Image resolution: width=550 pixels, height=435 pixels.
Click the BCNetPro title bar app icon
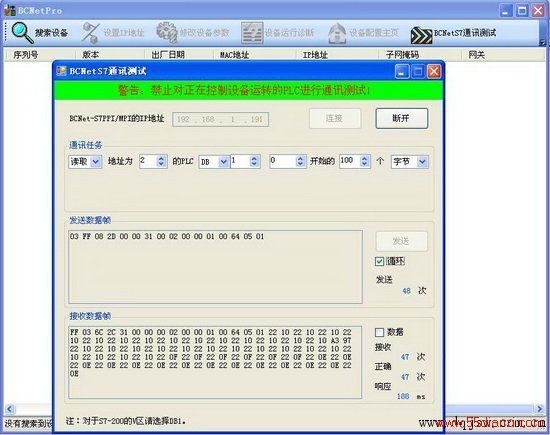(x=10, y=11)
